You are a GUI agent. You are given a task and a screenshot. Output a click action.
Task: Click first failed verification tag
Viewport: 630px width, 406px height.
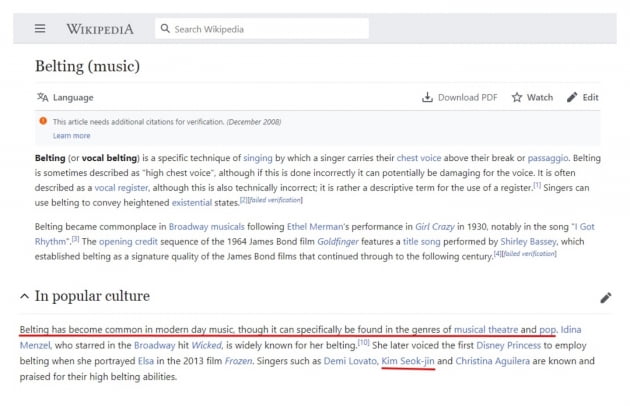(x=275, y=200)
